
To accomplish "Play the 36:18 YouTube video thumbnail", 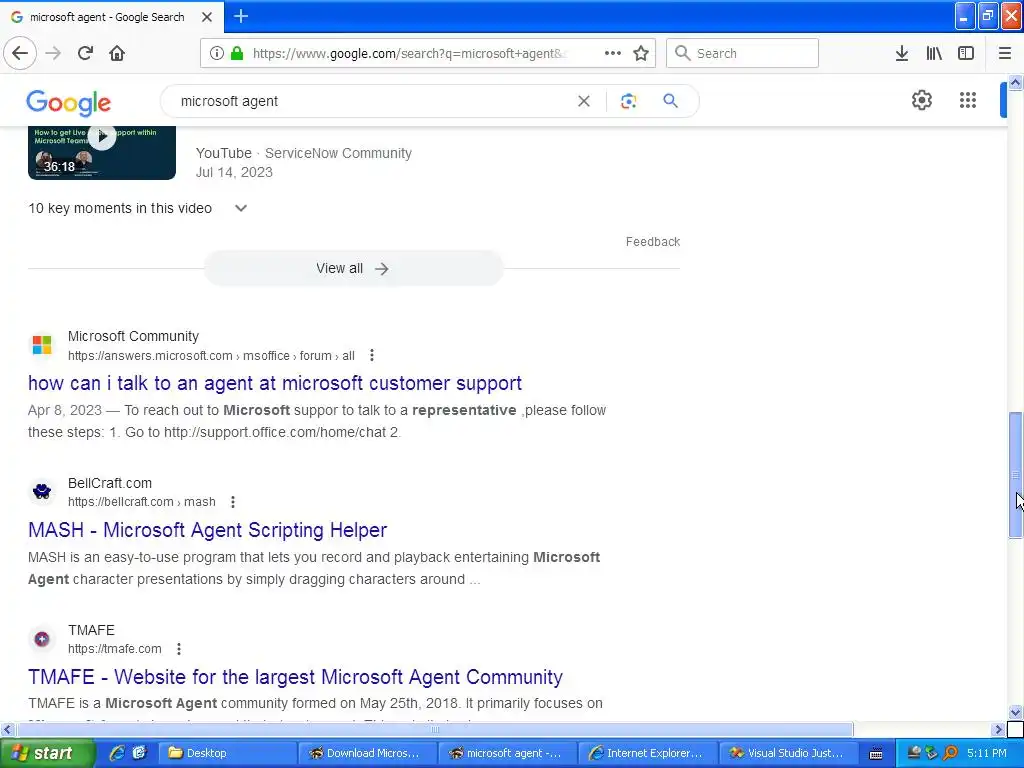I will tap(101, 153).
